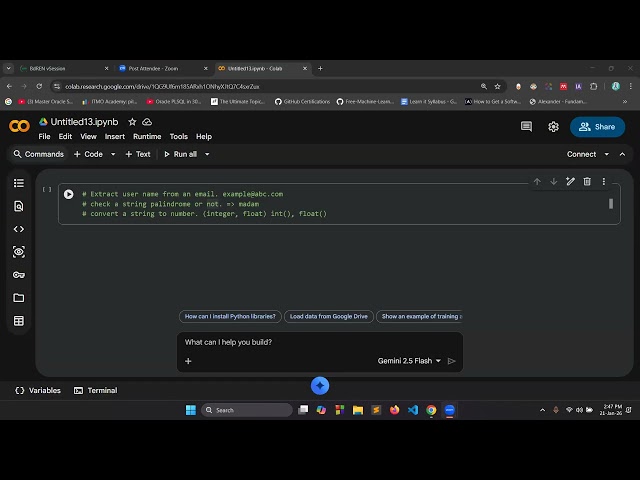This screenshot has height=480, width=640.
Task: Open Firefox from taskbar
Action: 394,410
